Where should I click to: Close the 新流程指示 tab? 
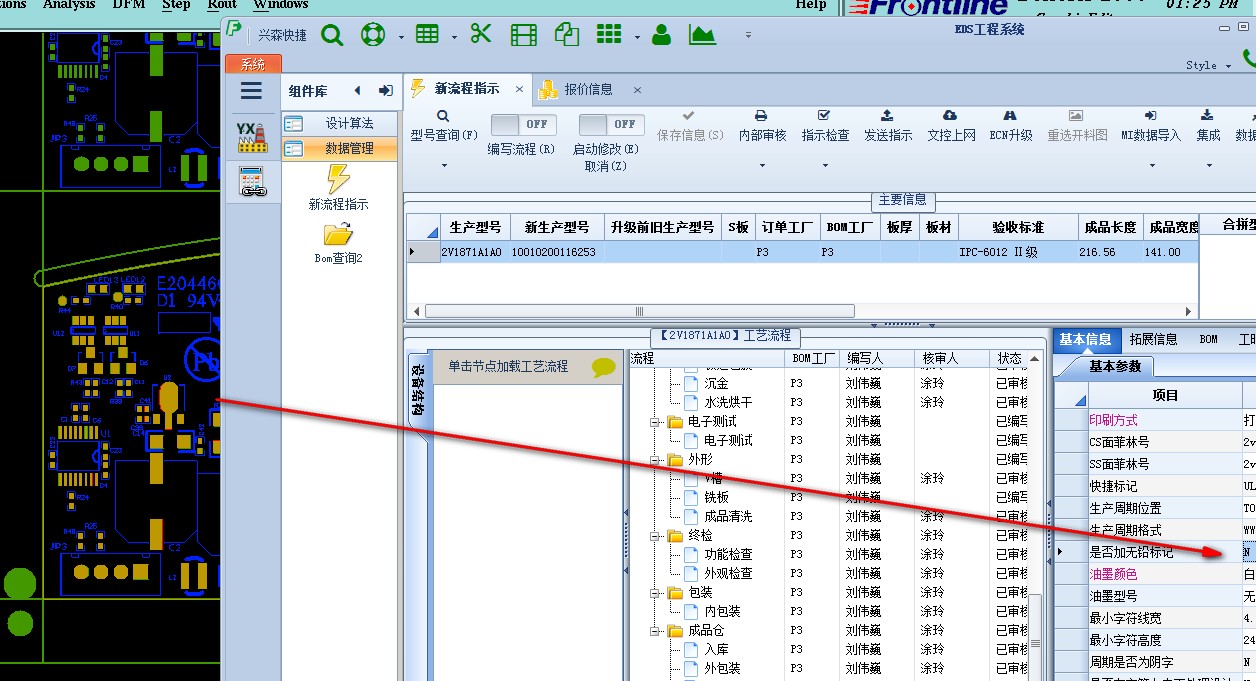(x=519, y=89)
